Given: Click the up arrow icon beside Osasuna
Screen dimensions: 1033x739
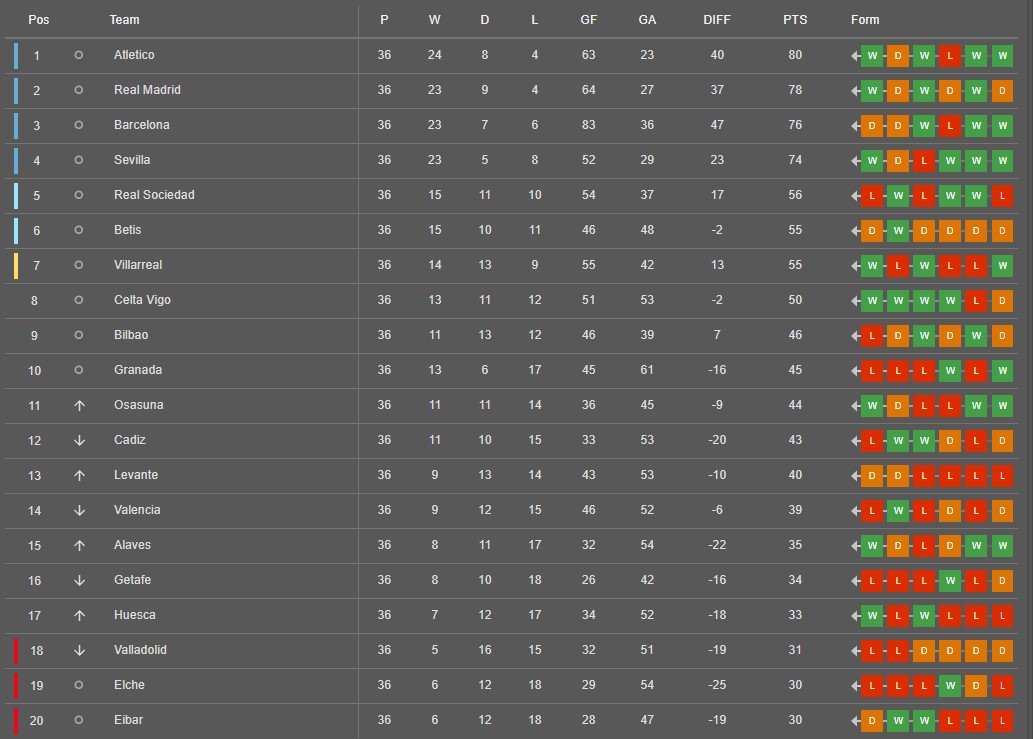Looking at the screenshot, I should (79, 406).
